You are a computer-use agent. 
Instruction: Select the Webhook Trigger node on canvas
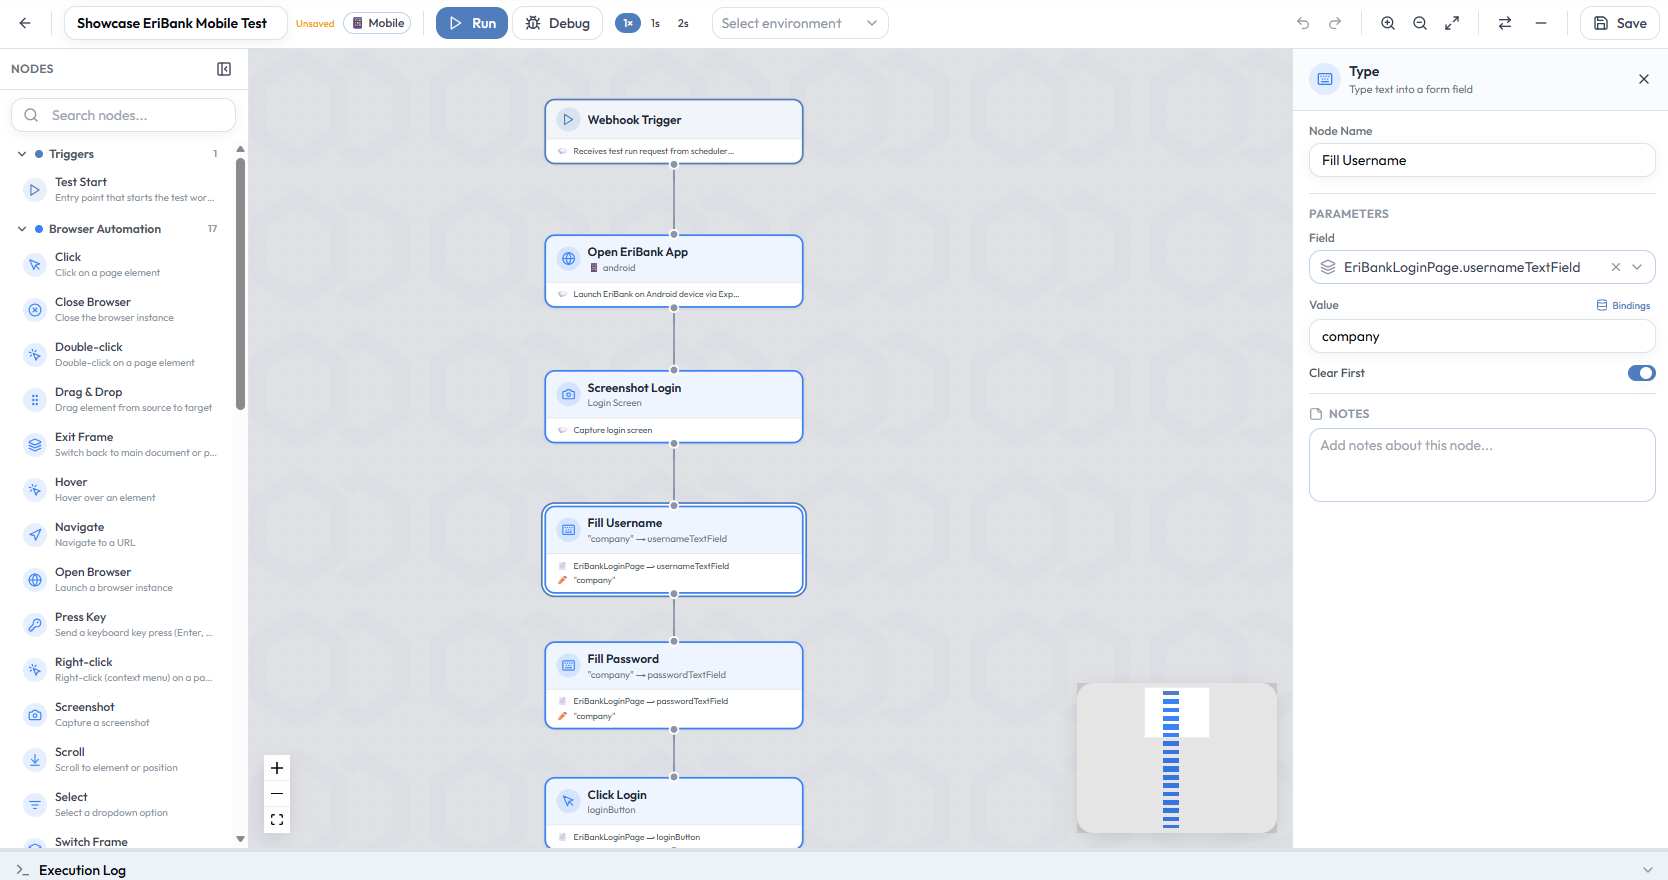click(x=674, y=131)
